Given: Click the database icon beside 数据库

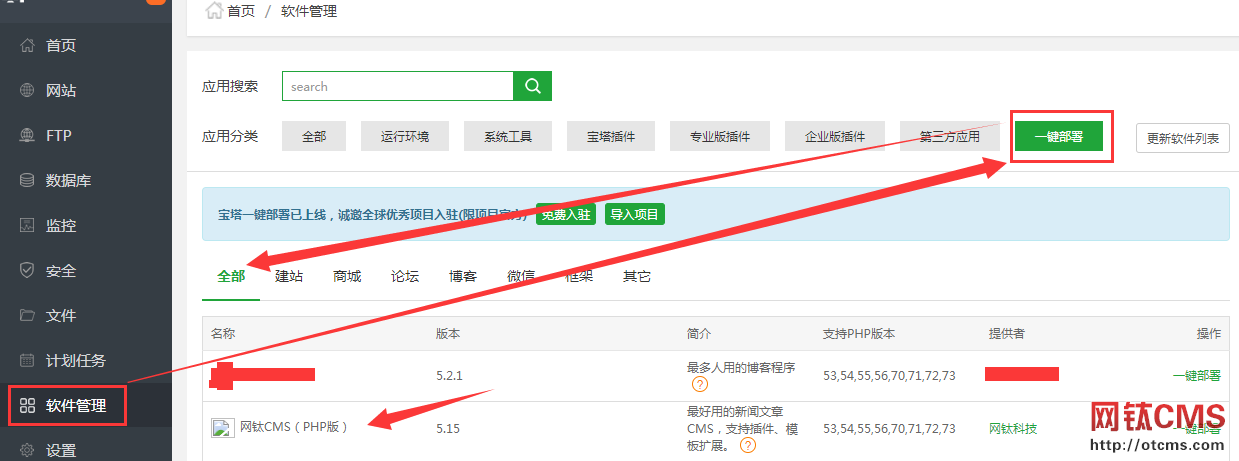Looking at the screenshot, I should [x=28, y=181].
